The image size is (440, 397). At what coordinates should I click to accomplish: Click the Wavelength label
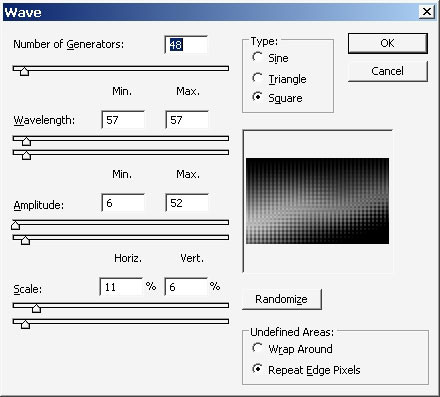coord(44,120)
